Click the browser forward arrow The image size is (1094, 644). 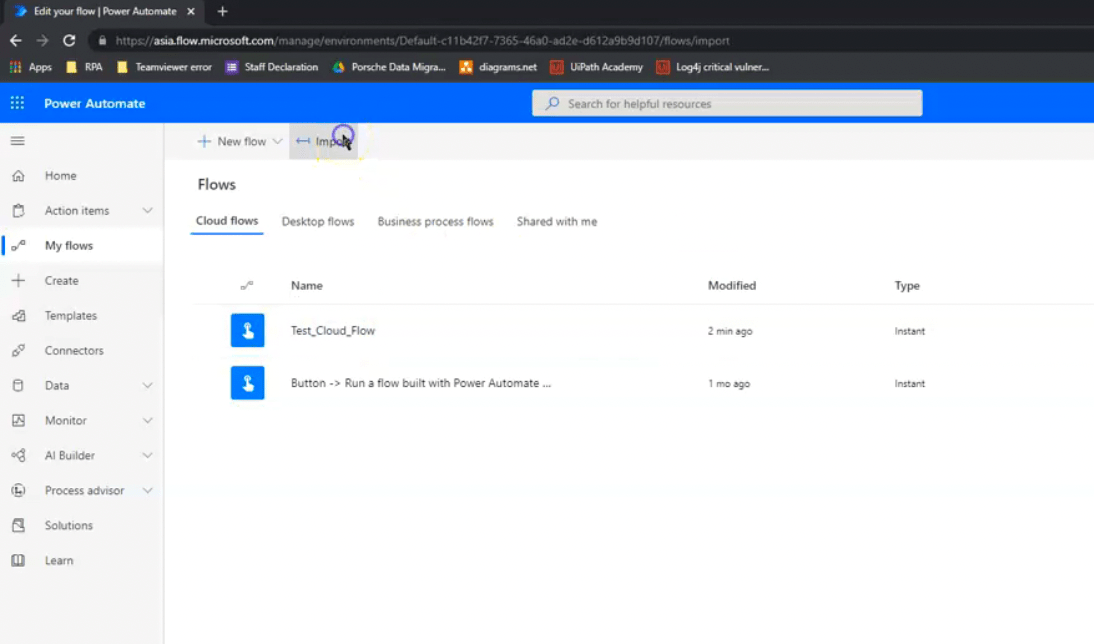(43, 40)
